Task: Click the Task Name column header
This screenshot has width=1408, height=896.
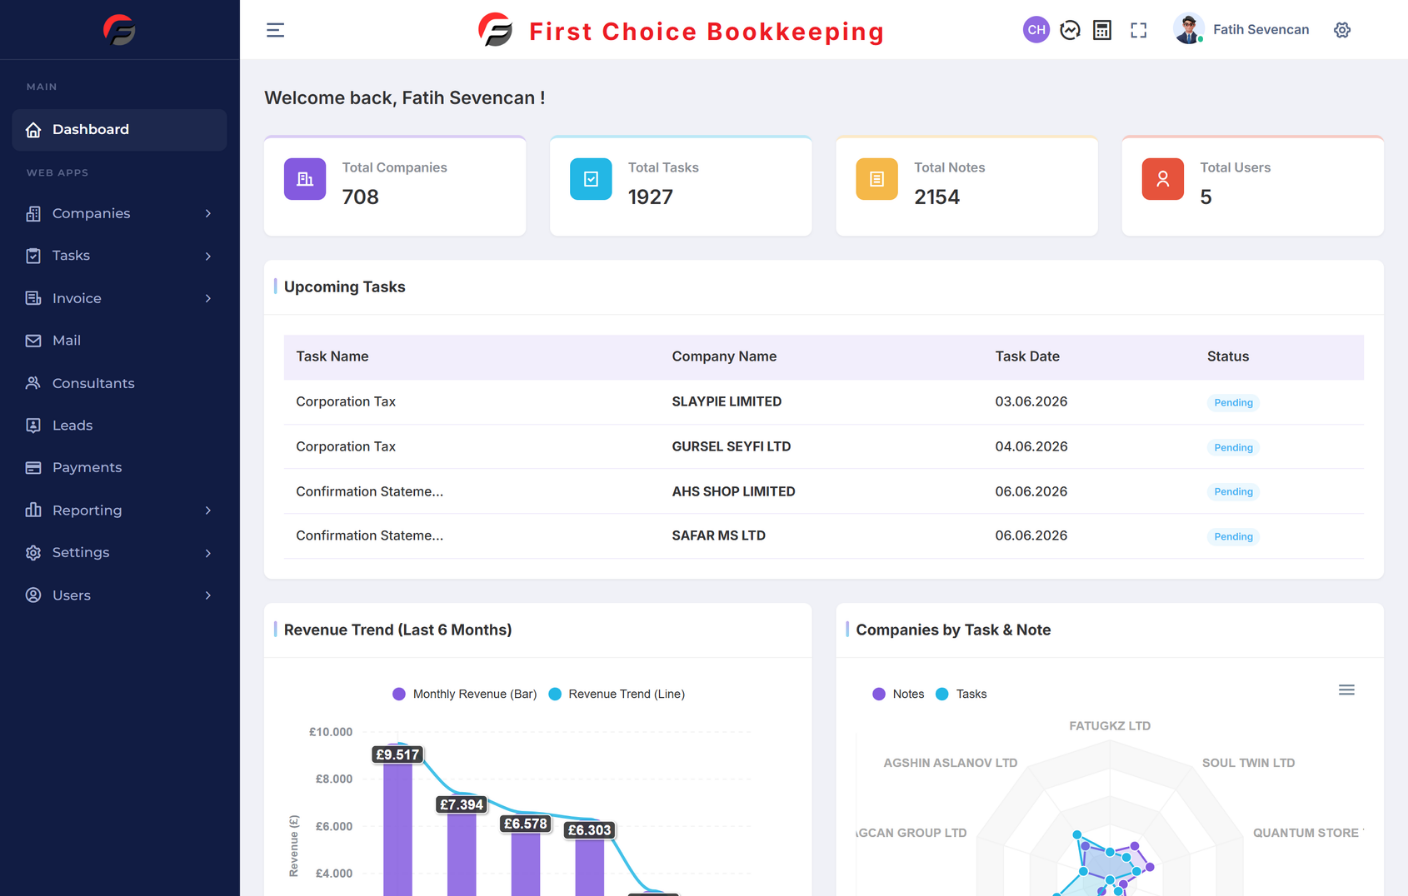Action: (x=332, y=356)
